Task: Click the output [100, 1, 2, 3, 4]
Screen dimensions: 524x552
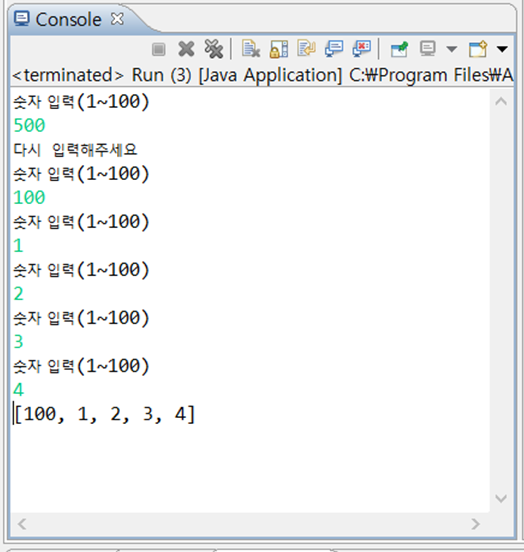Action: point(105,414)
